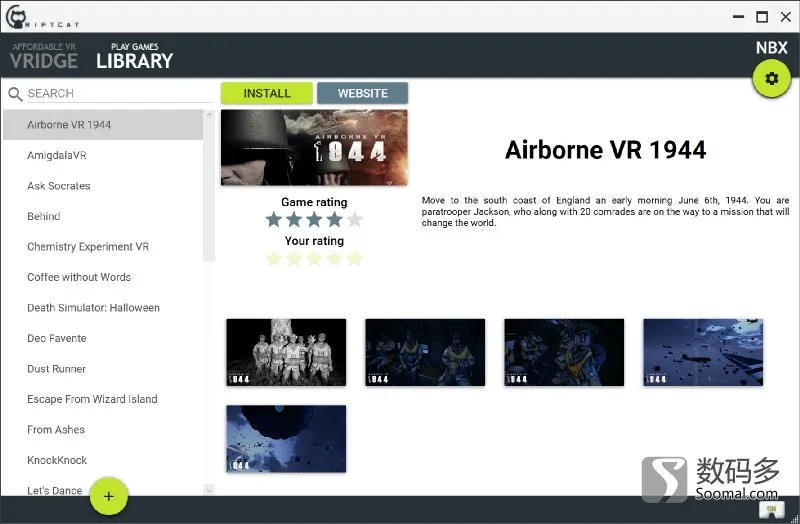
Task: Rate the game two stars under Your rating
Action: tap(294, 259)
